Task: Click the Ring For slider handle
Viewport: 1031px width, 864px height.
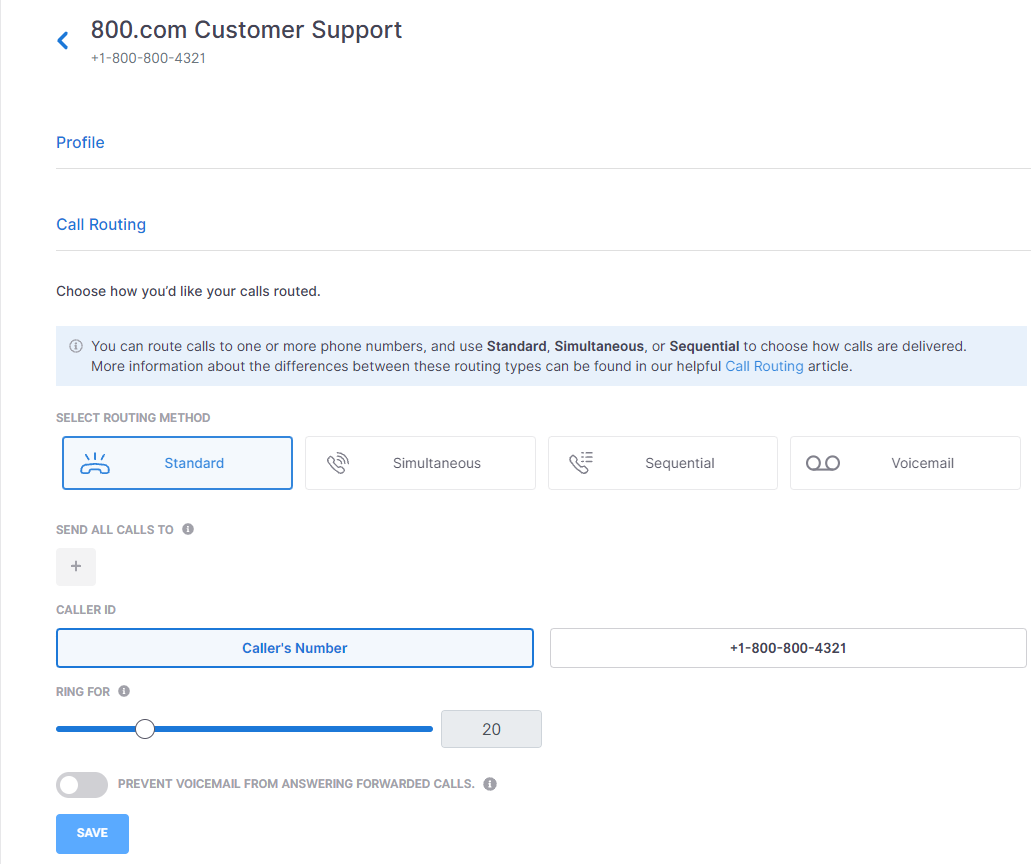Action: 145,729
